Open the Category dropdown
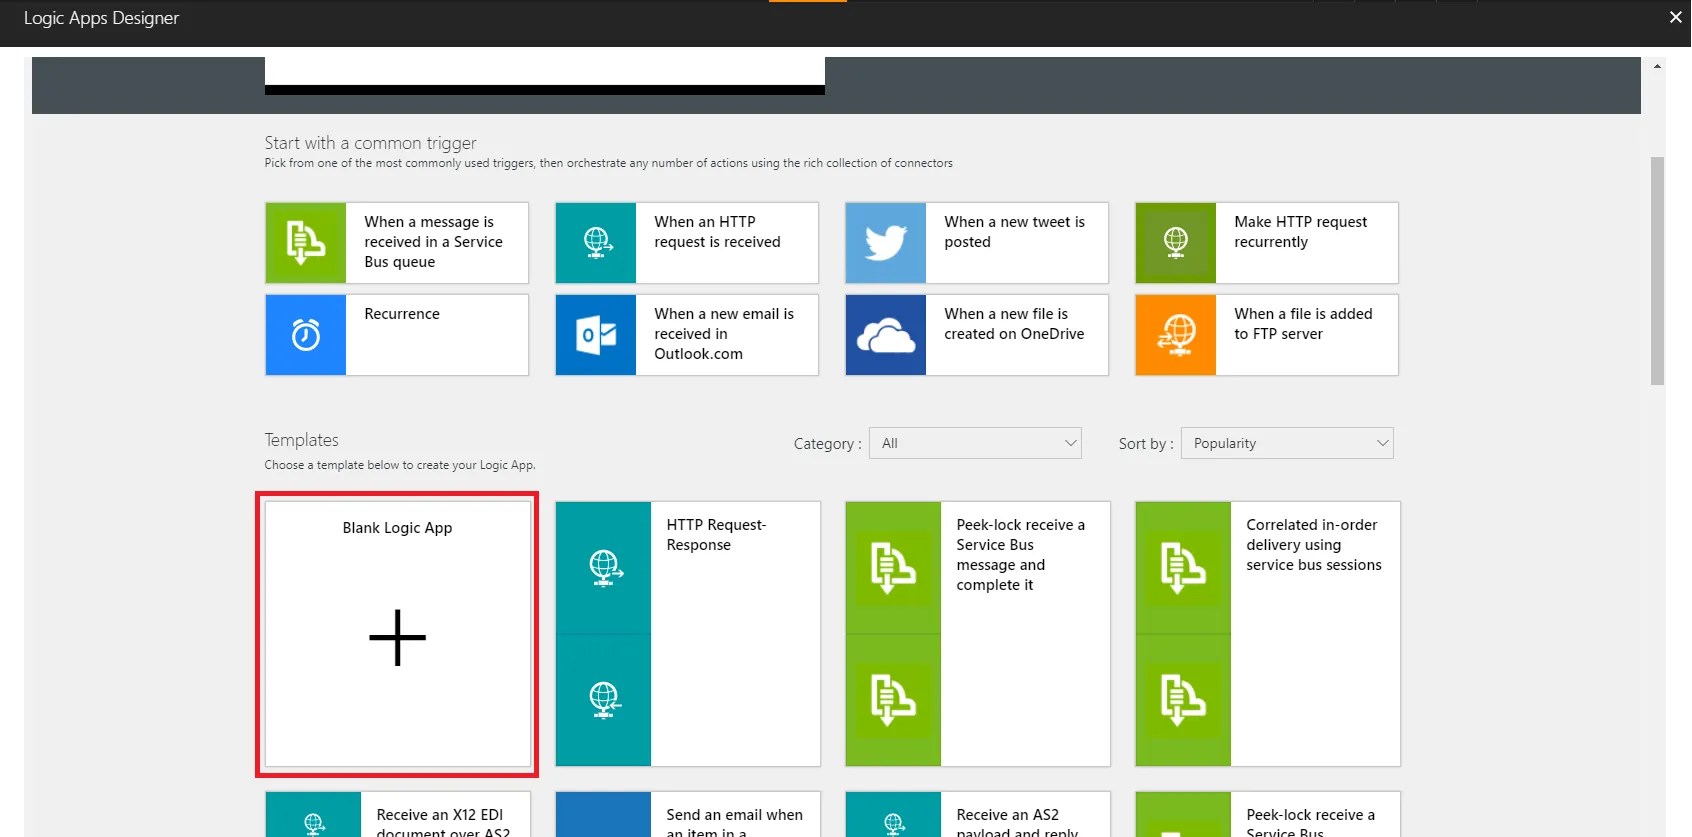This screenshot has height=837, width=1692. (x=975, y=443)
